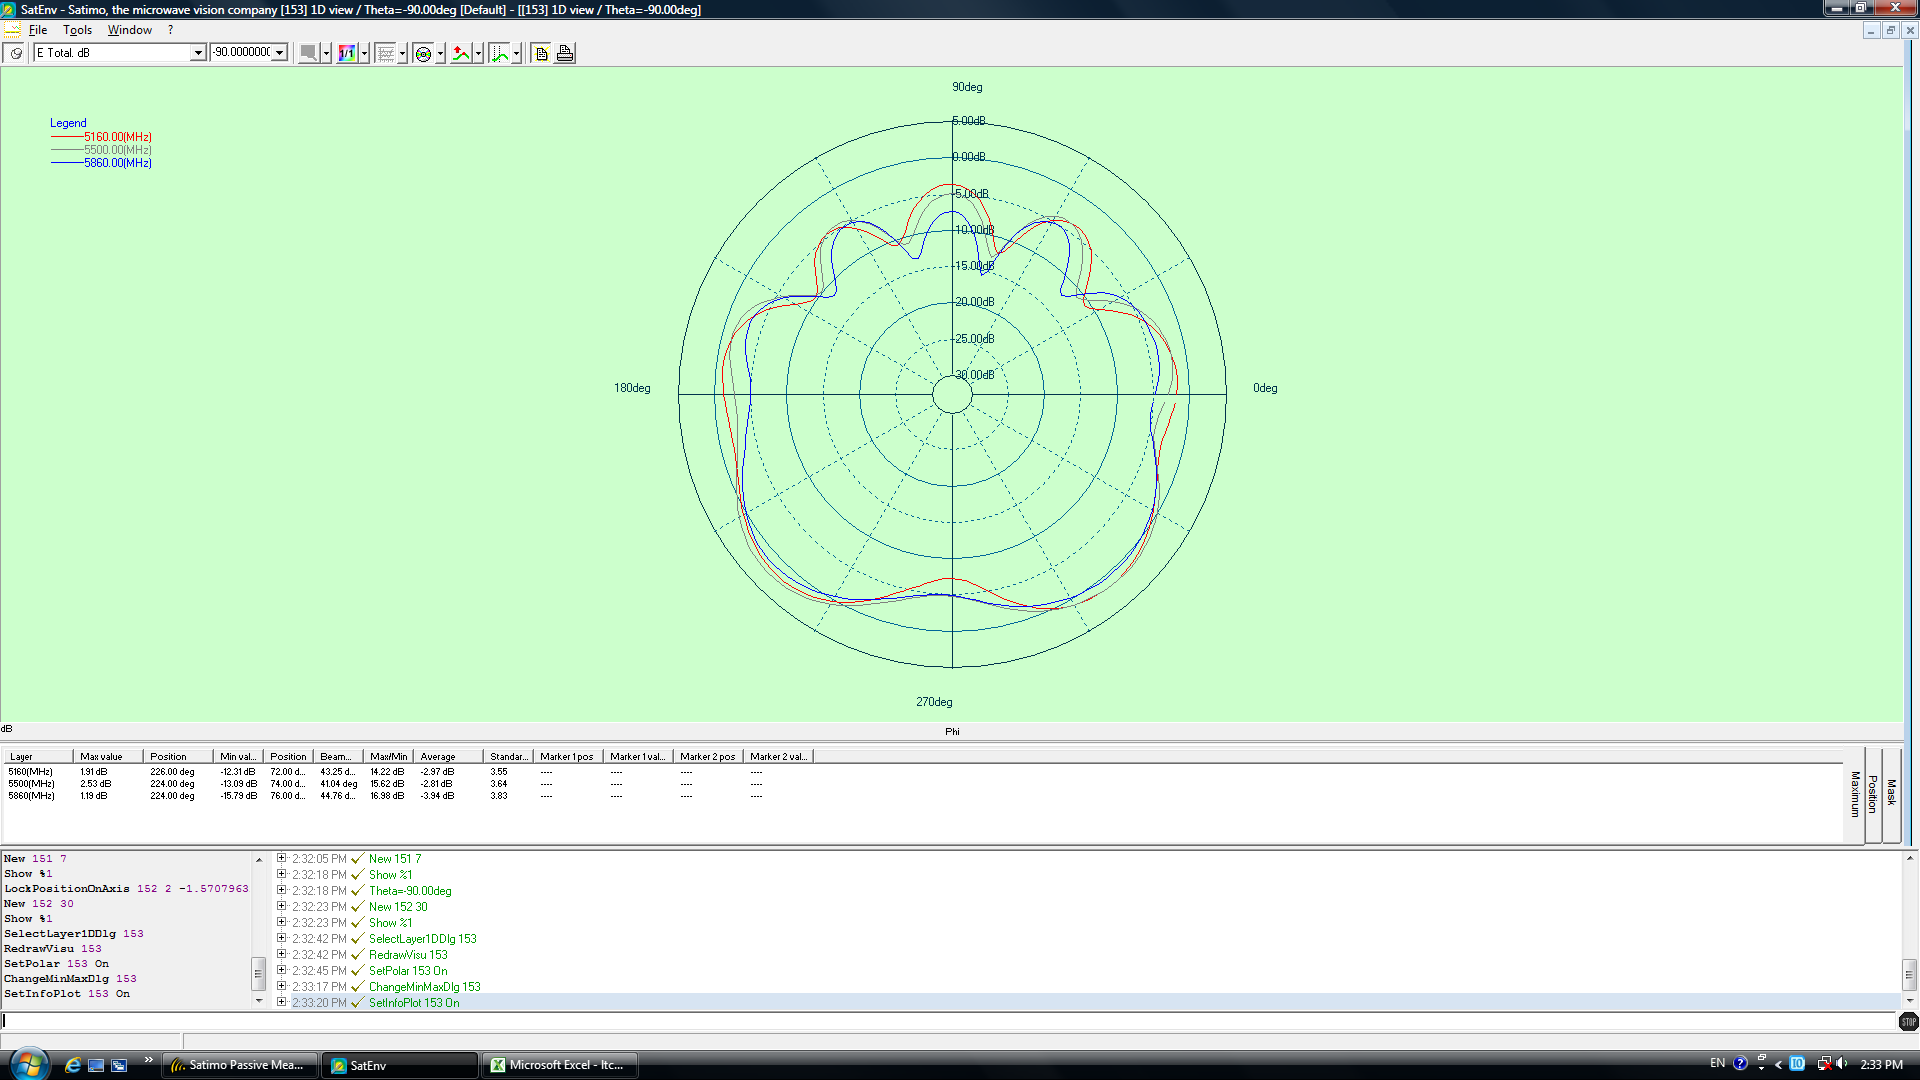Click the gray zoom rectangle icon

click(308, 53)
